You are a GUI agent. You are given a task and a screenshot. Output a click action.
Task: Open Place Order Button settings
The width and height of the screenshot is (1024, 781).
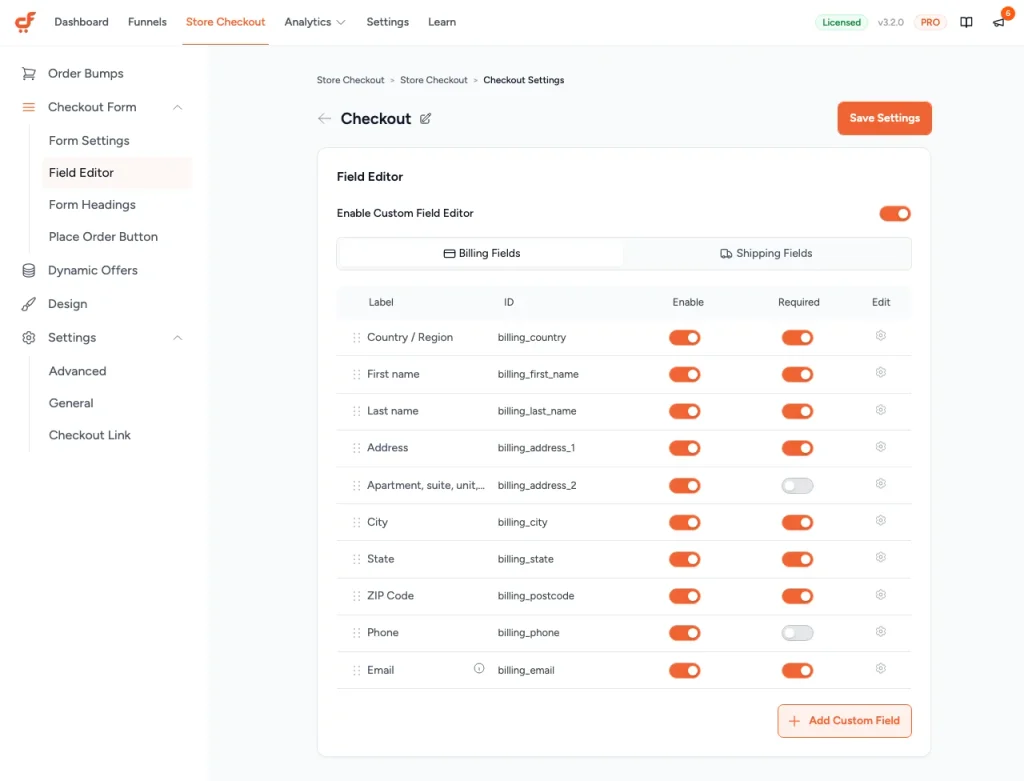tap(103, 236)
